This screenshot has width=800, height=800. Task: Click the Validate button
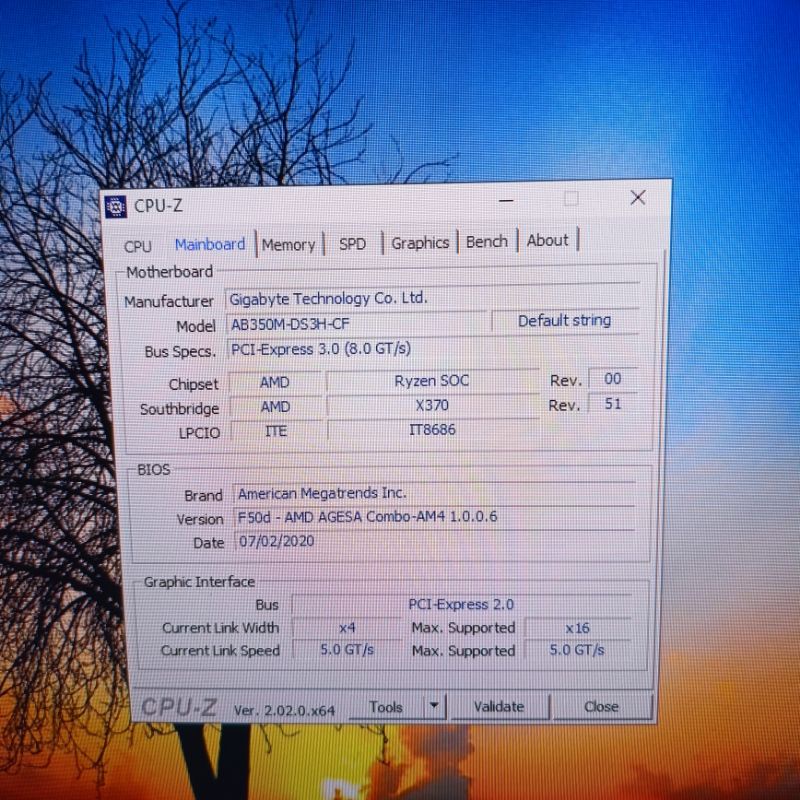tap(499, 706)
